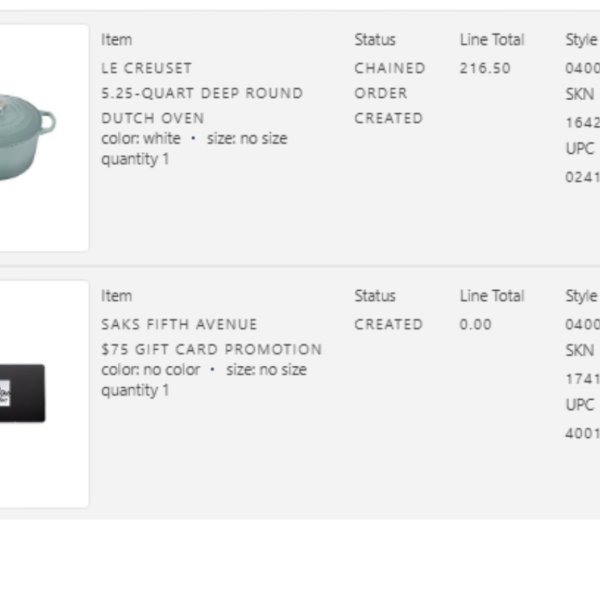Click the quantity 1 text under gift card
The height and width of the screenshot is (600, 600).
135,390
